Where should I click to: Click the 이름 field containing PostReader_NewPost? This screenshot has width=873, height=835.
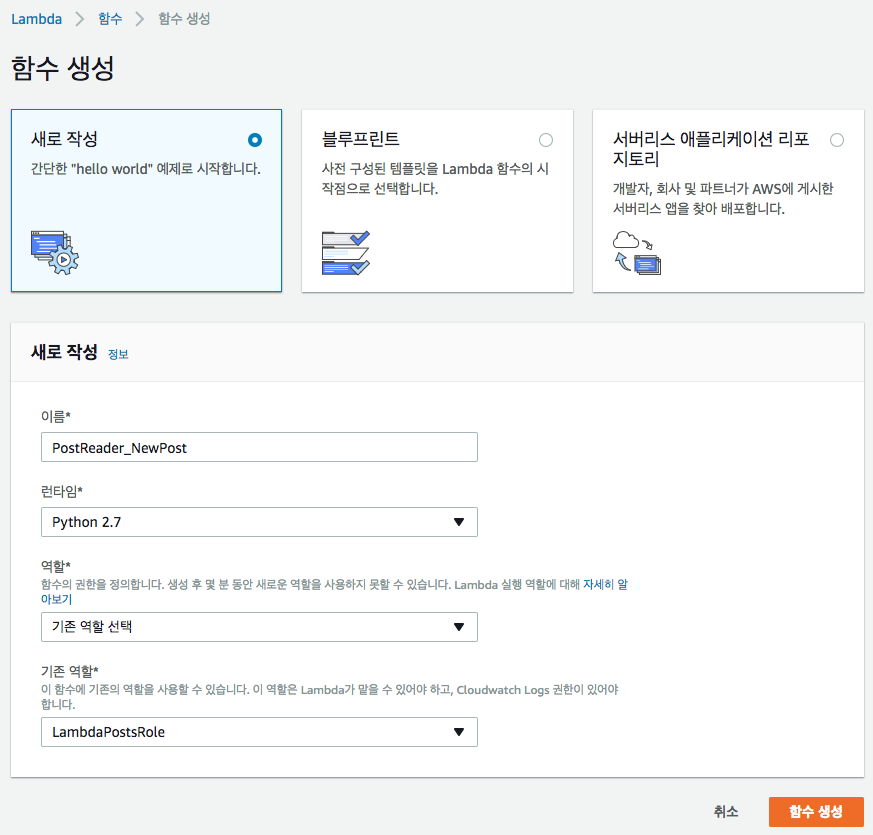click(x=259, y=447)
